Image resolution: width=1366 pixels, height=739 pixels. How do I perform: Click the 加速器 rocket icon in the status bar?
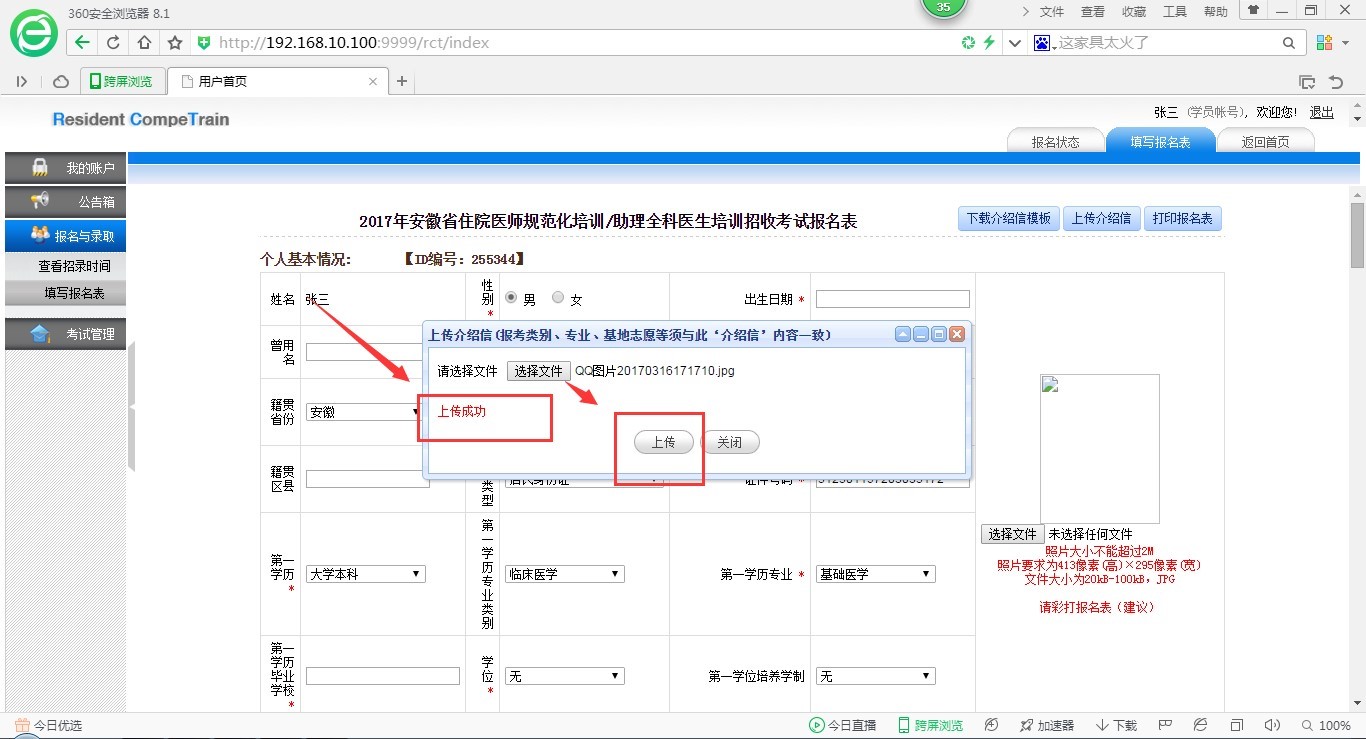click(x=1027, y=725)
